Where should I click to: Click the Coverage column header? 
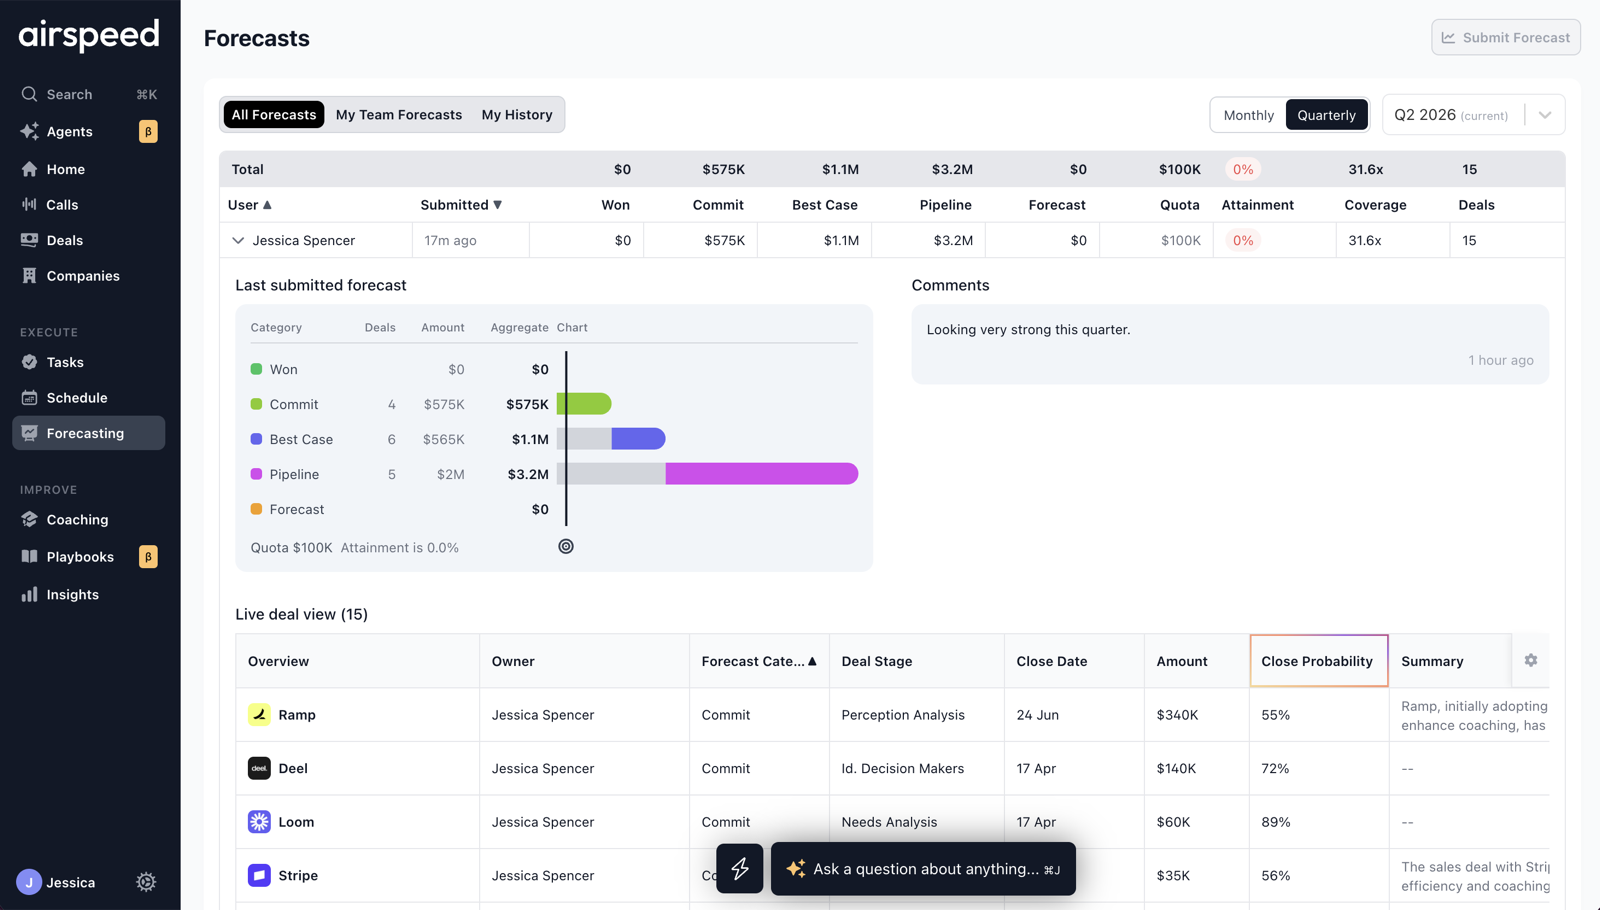1375,205
